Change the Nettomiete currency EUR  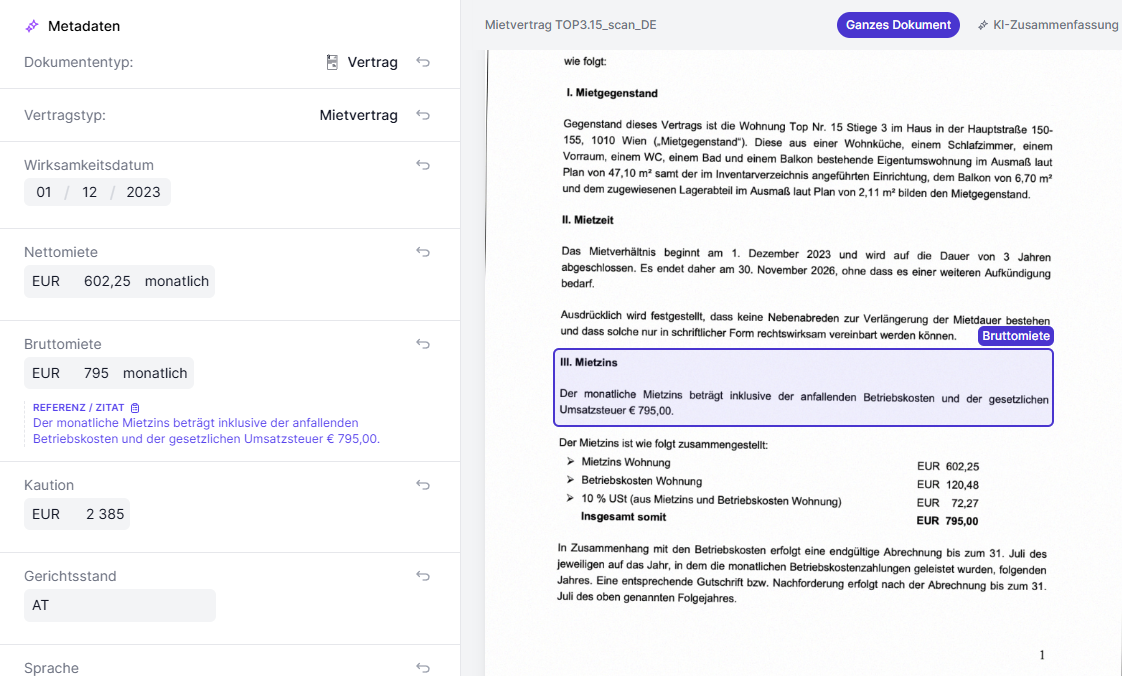46,281
